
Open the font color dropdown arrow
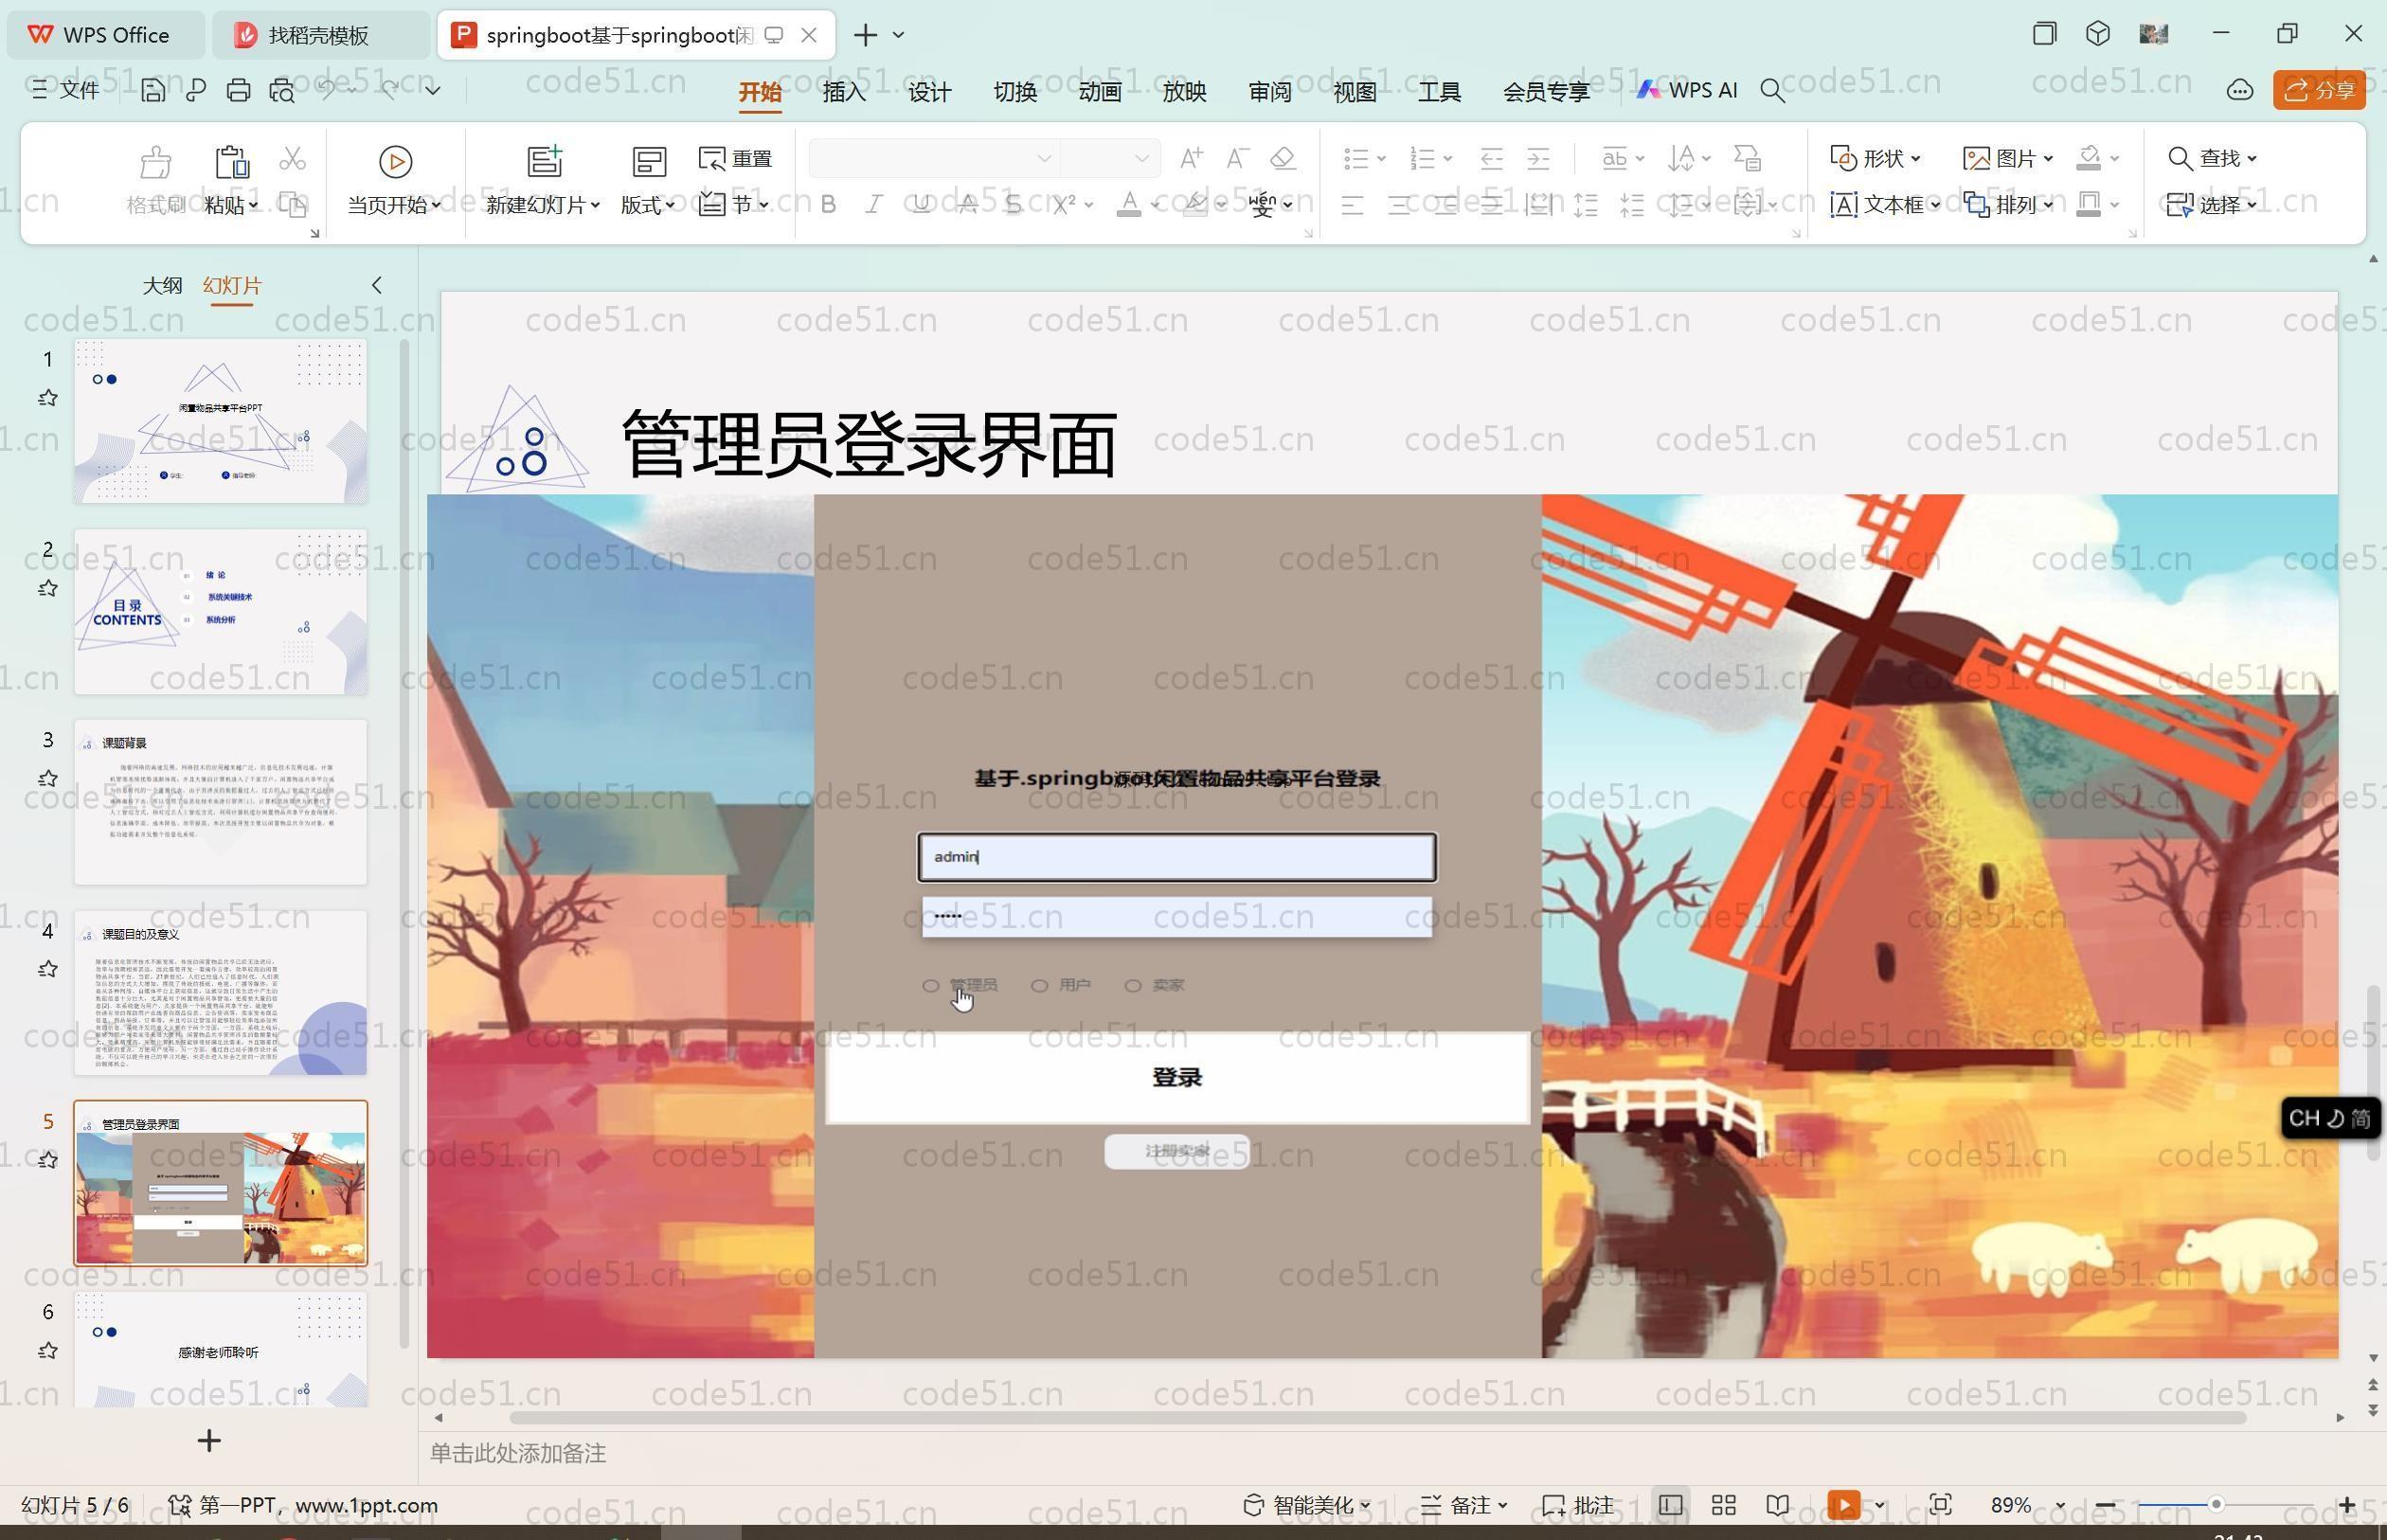1156,205
